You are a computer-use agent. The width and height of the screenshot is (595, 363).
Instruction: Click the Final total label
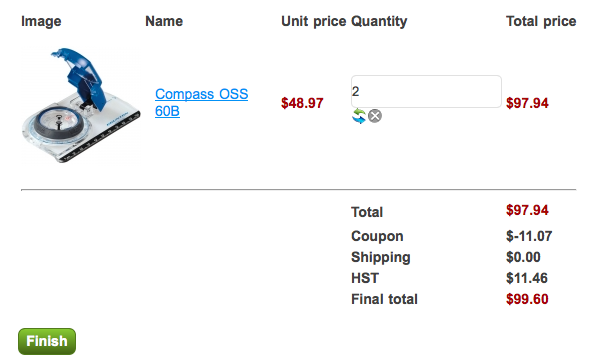click(x=384, y=299)
